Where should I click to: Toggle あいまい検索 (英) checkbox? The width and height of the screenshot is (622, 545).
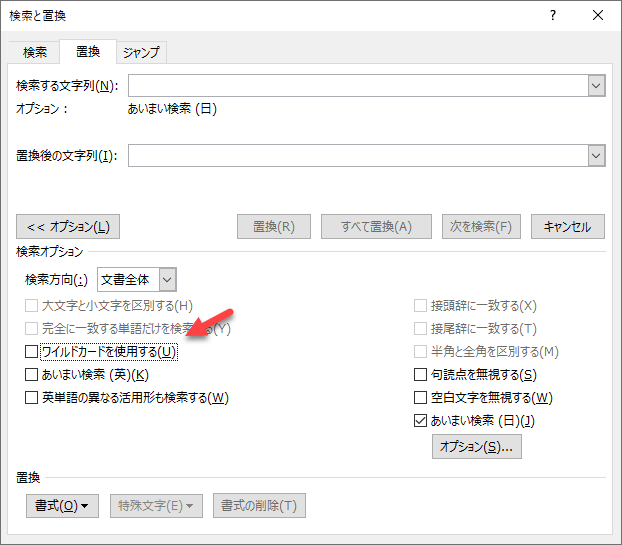pos(32,375)
